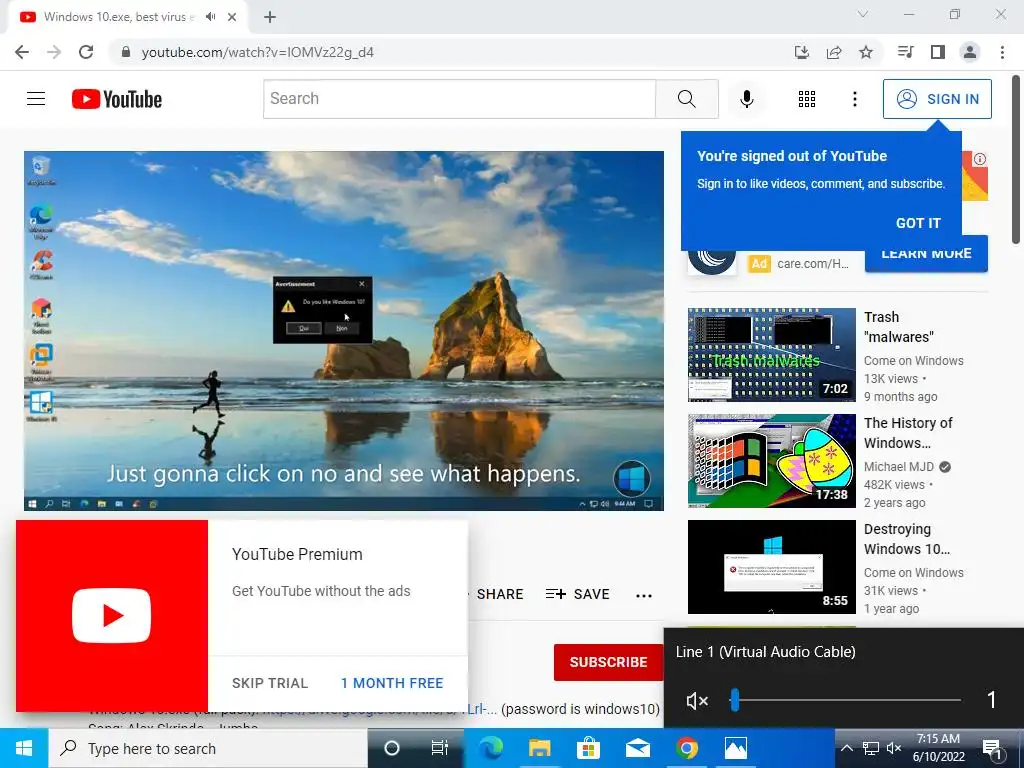Viewport: 1024px width, 768px height.
Task: Open Mail app from taskbar
Action: click(637, 748)
